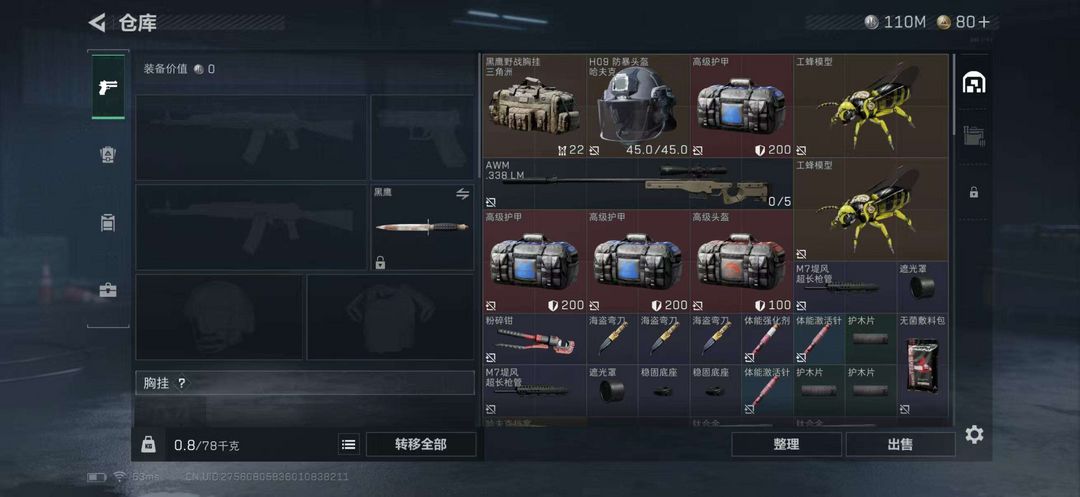Screen dimensions: 1080x497
Task: Select the H09 防暴头盔 helmet item
Action: (638, 106)
